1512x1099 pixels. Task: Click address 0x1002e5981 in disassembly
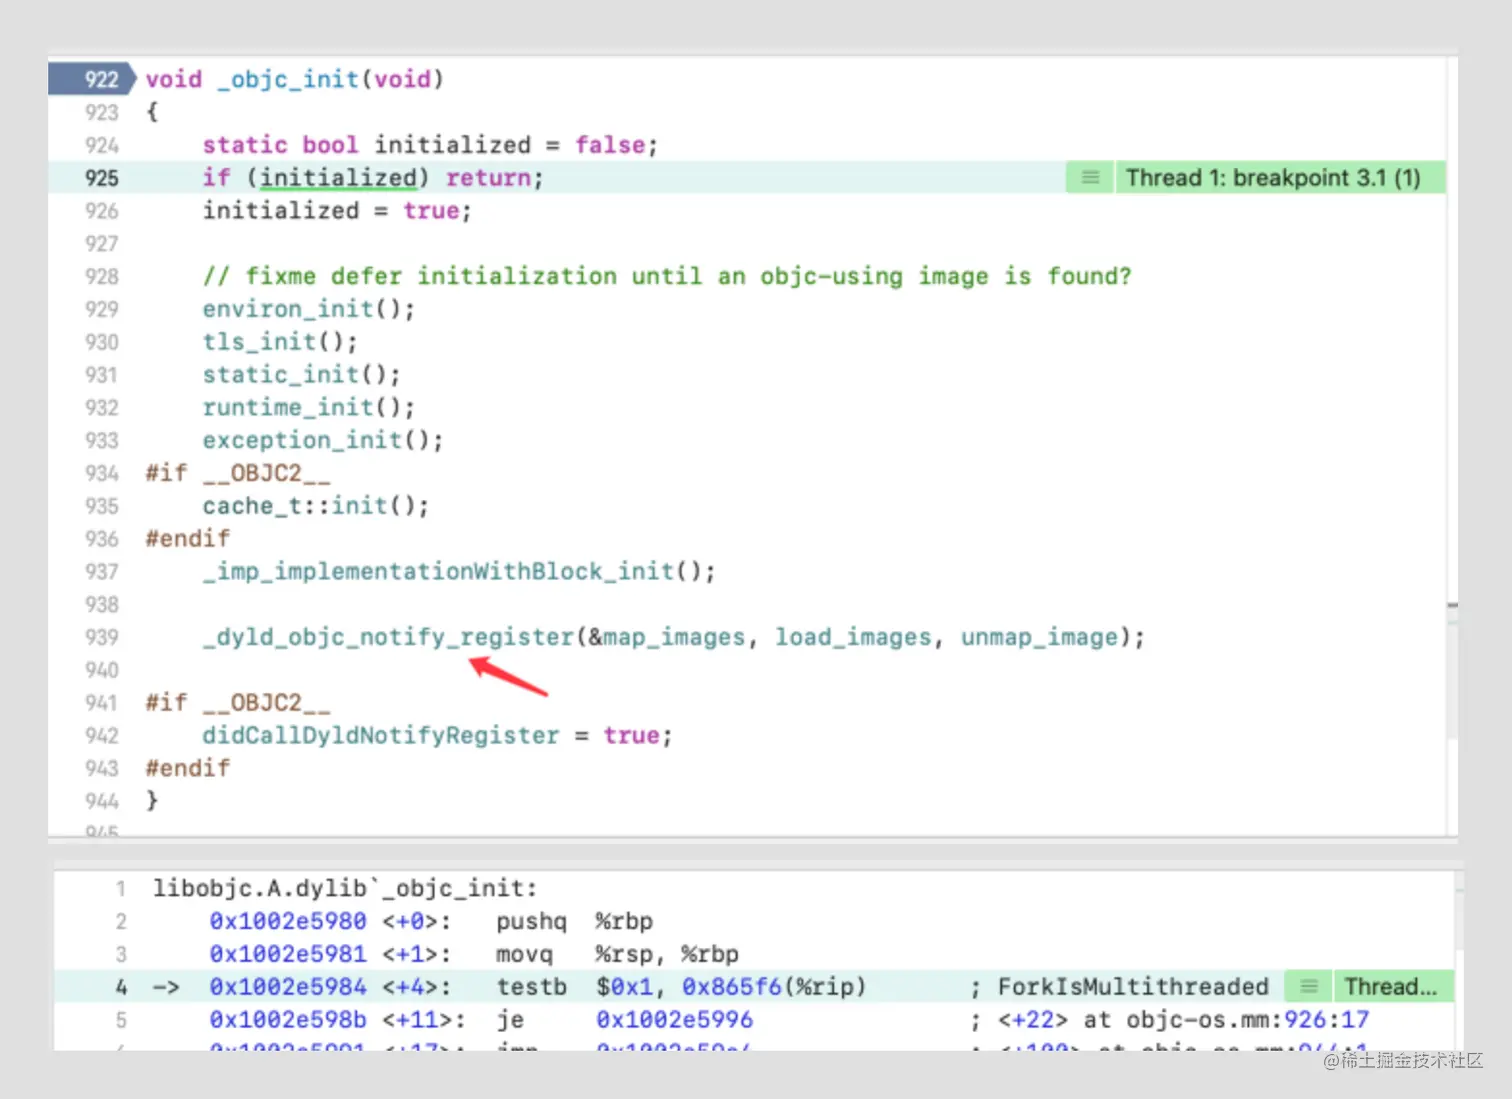tap(288, 954)
